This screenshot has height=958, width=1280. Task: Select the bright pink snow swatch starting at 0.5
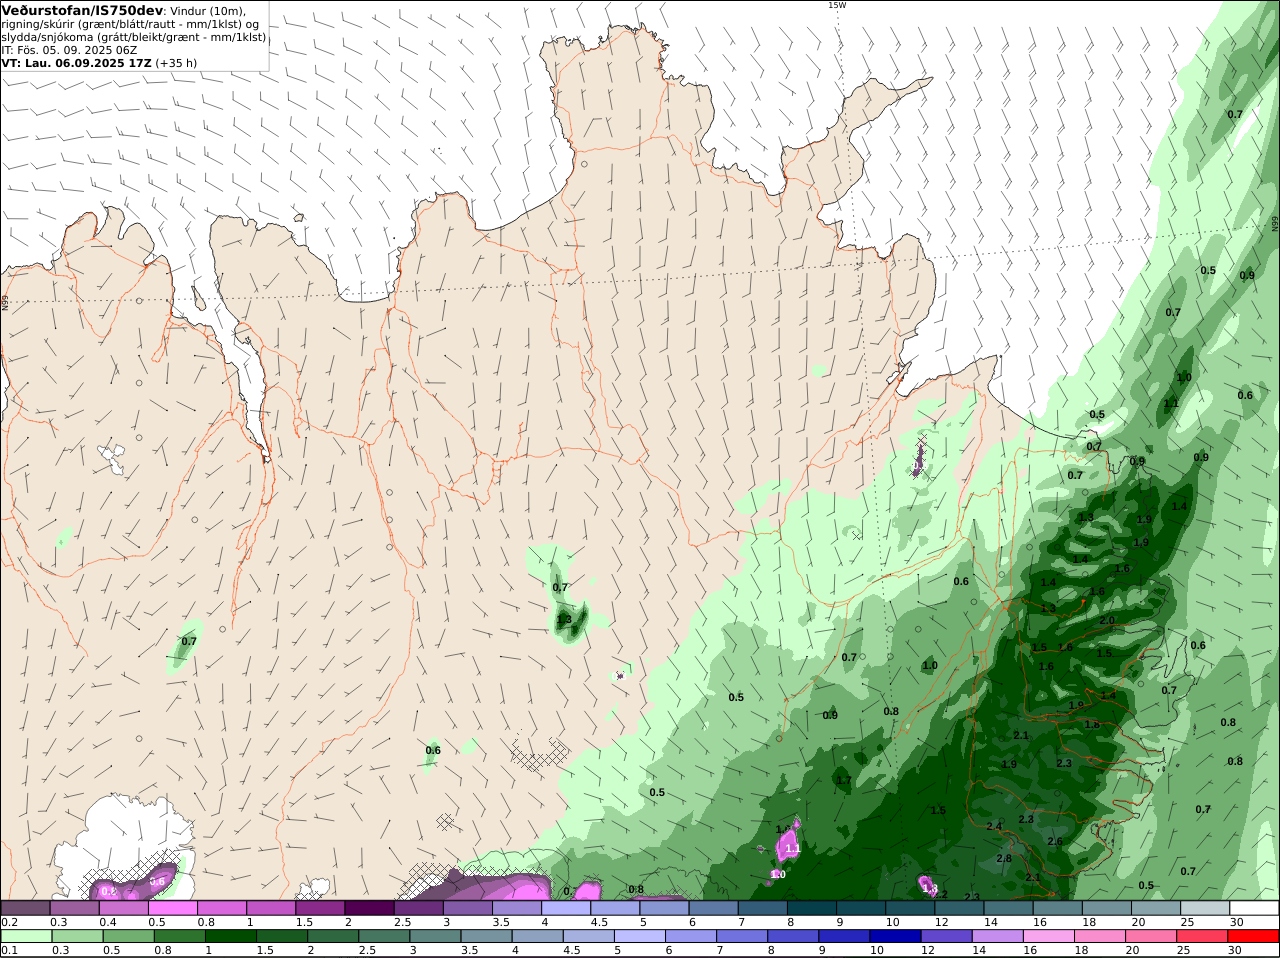coord(172,908)
